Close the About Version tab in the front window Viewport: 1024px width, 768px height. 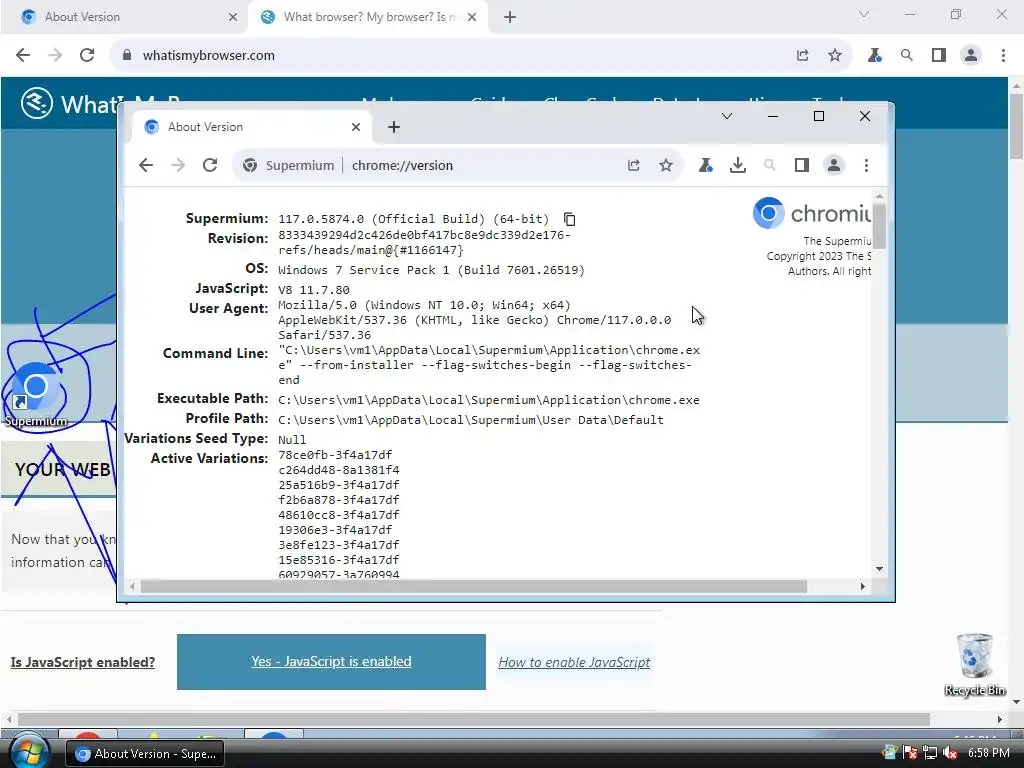(355, 127)
